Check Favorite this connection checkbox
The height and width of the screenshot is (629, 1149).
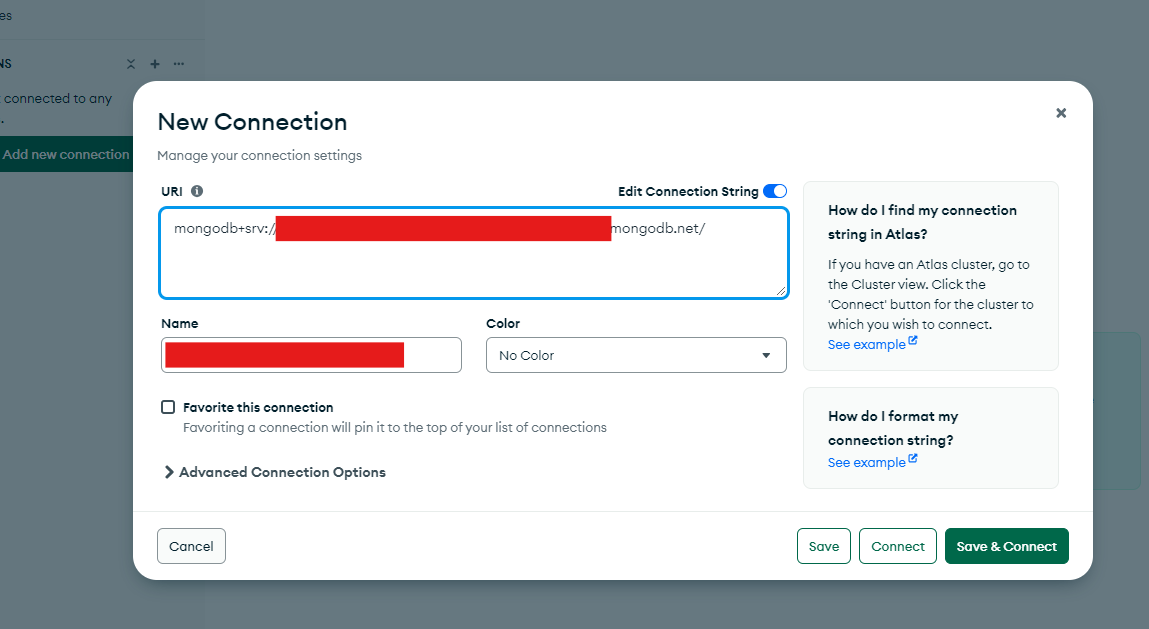pos(168,407)
